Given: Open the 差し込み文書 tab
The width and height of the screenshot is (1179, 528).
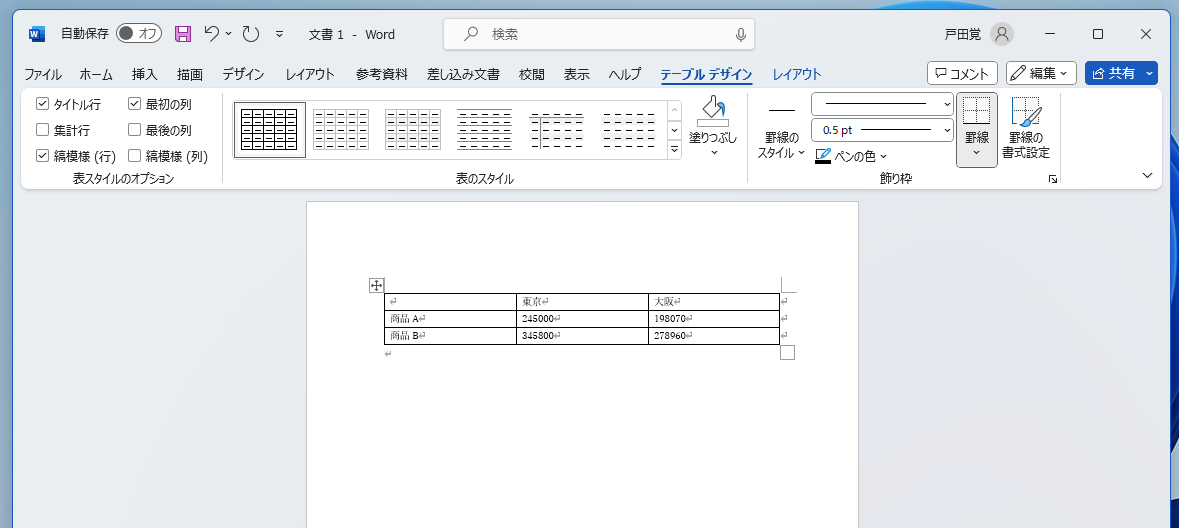Looking at the screenshot, I should [x=463, y=74].
